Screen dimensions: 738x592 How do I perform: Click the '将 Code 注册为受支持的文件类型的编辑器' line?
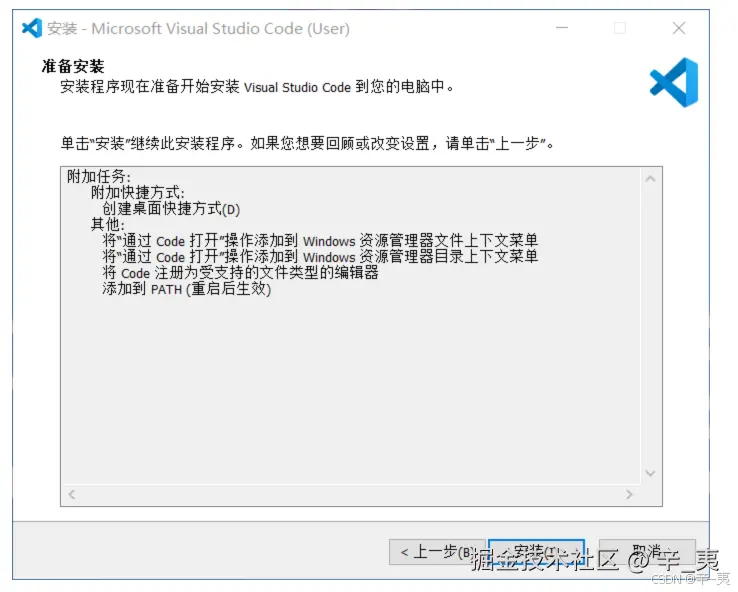[x=241, y=273]
